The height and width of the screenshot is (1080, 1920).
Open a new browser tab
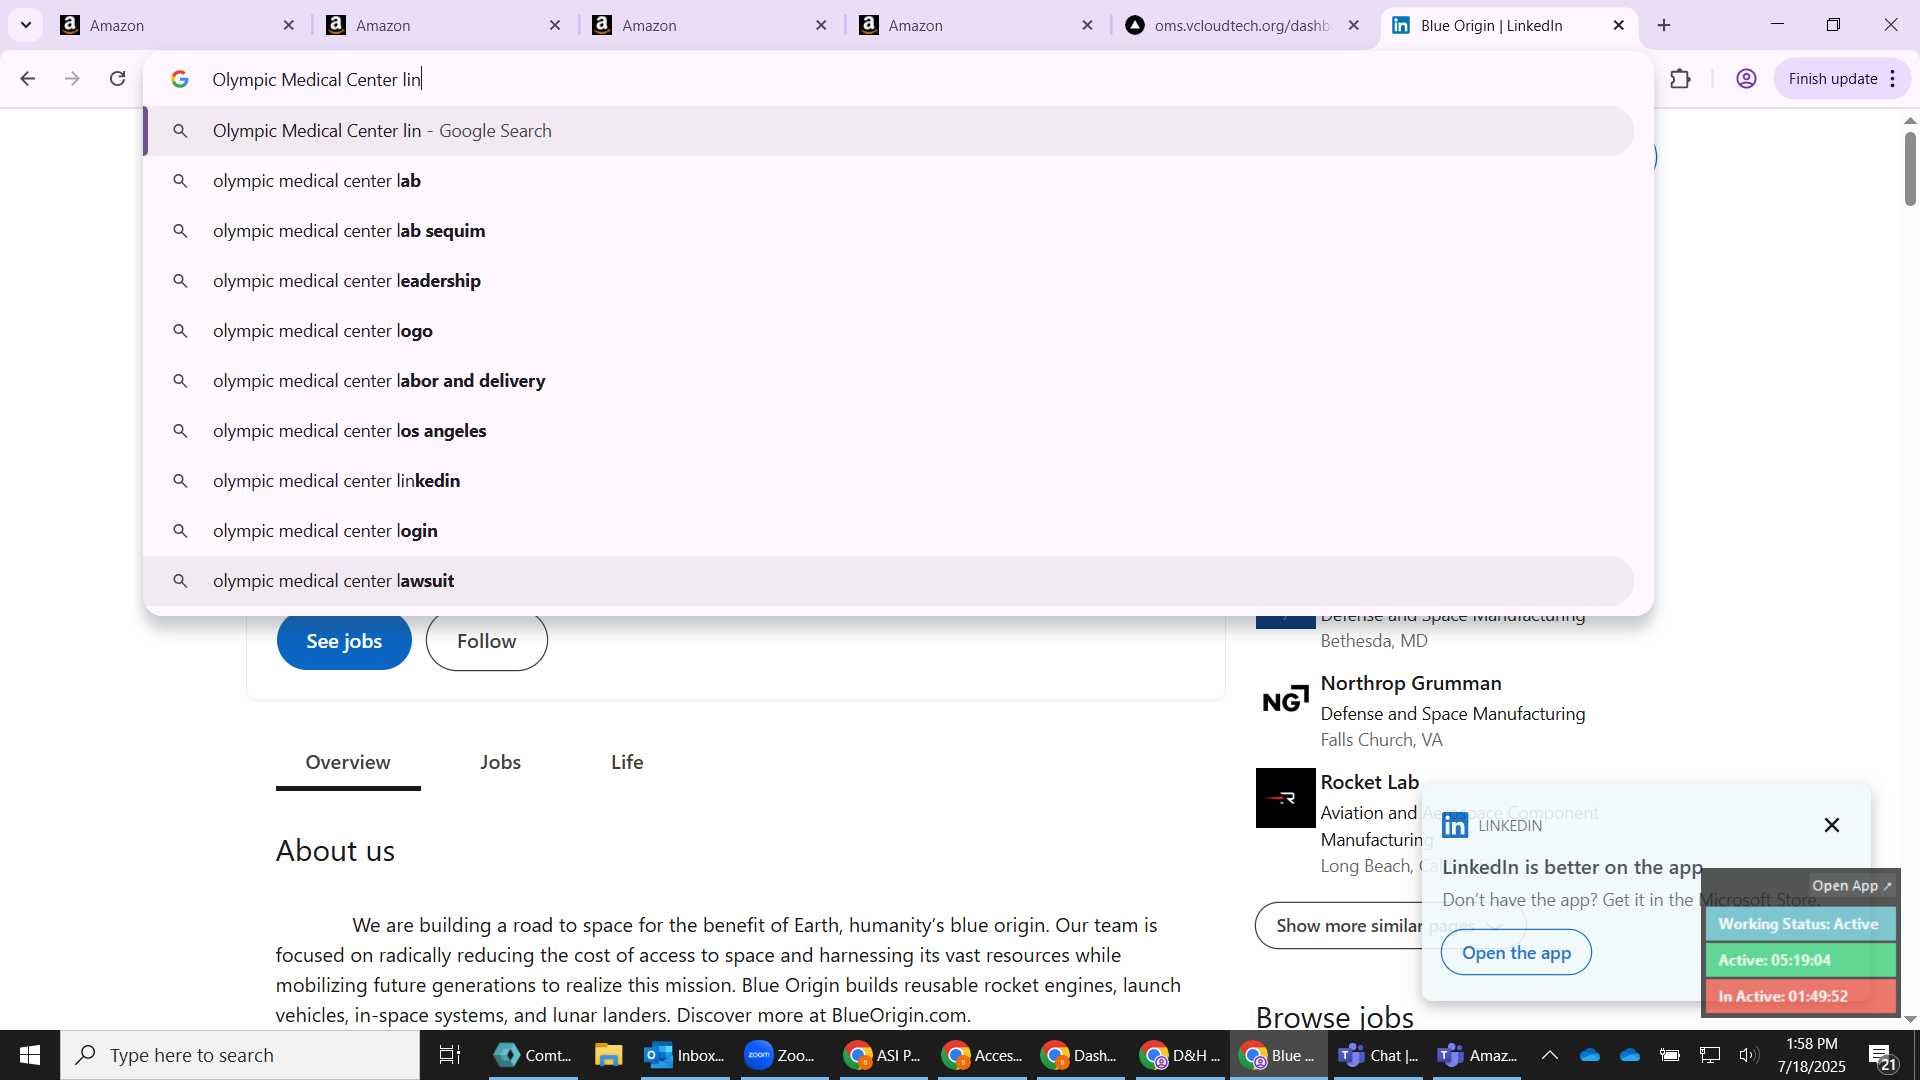click(x=1664, y=25)
